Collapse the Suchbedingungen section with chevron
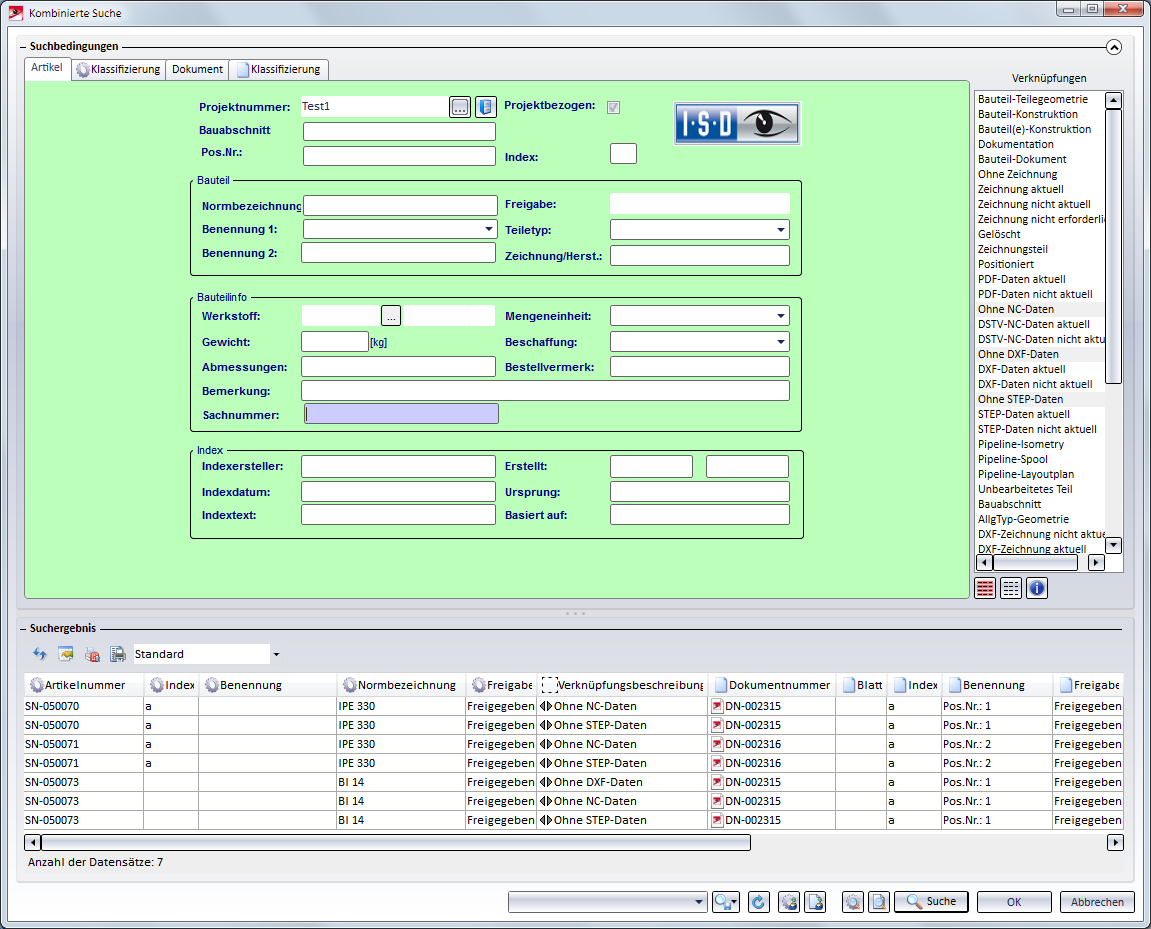The height and width of the screenshot is (929, 1151). [1114, 47]
